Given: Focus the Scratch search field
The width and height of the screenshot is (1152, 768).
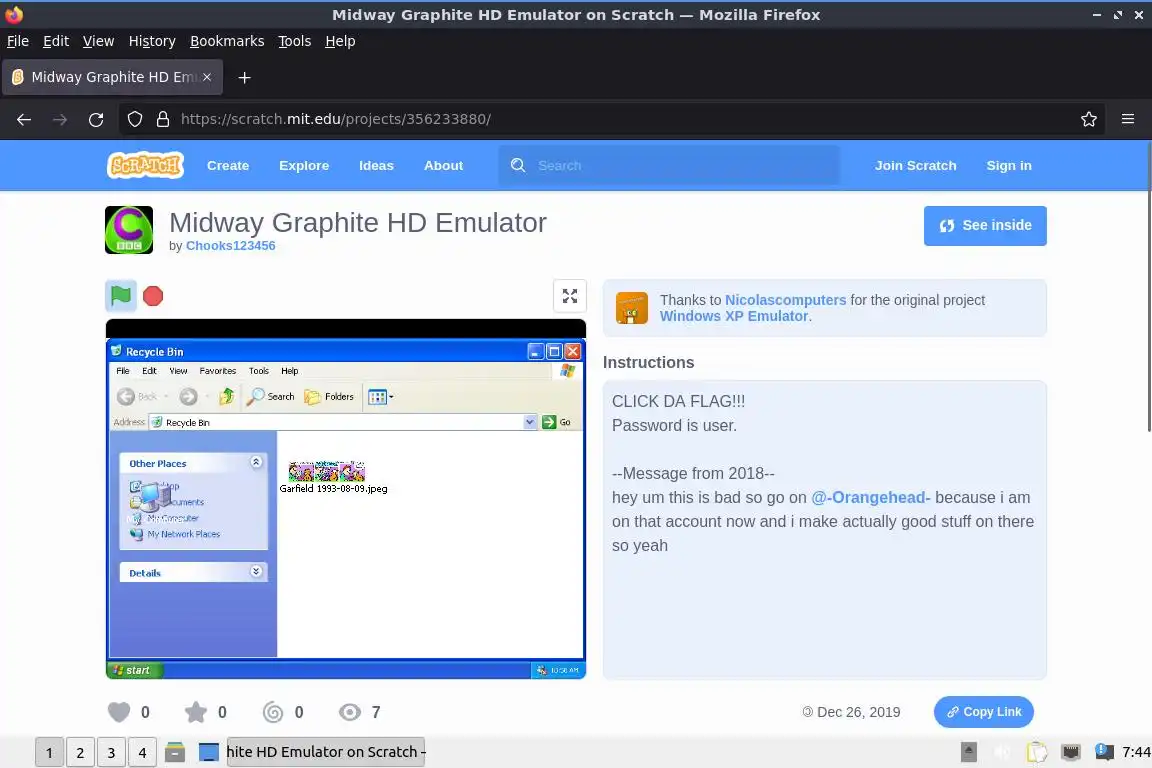Looking at the screenshot, I should 669,165.
